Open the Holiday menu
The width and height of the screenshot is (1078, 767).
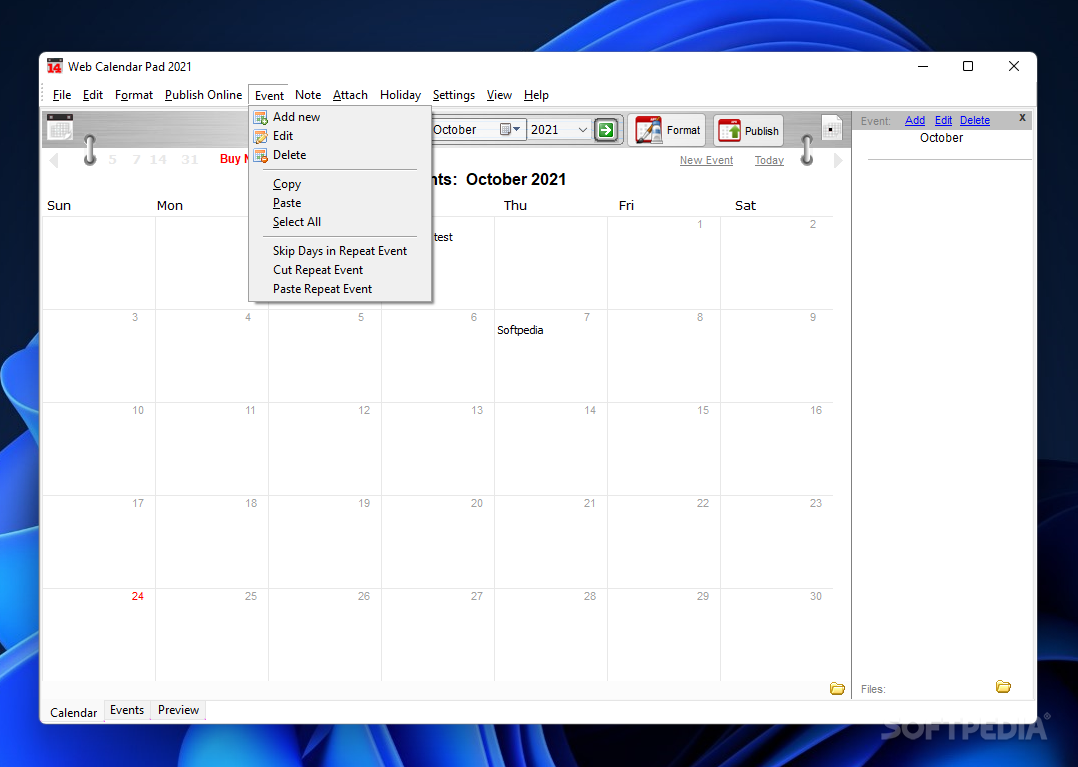click(400, 95)
